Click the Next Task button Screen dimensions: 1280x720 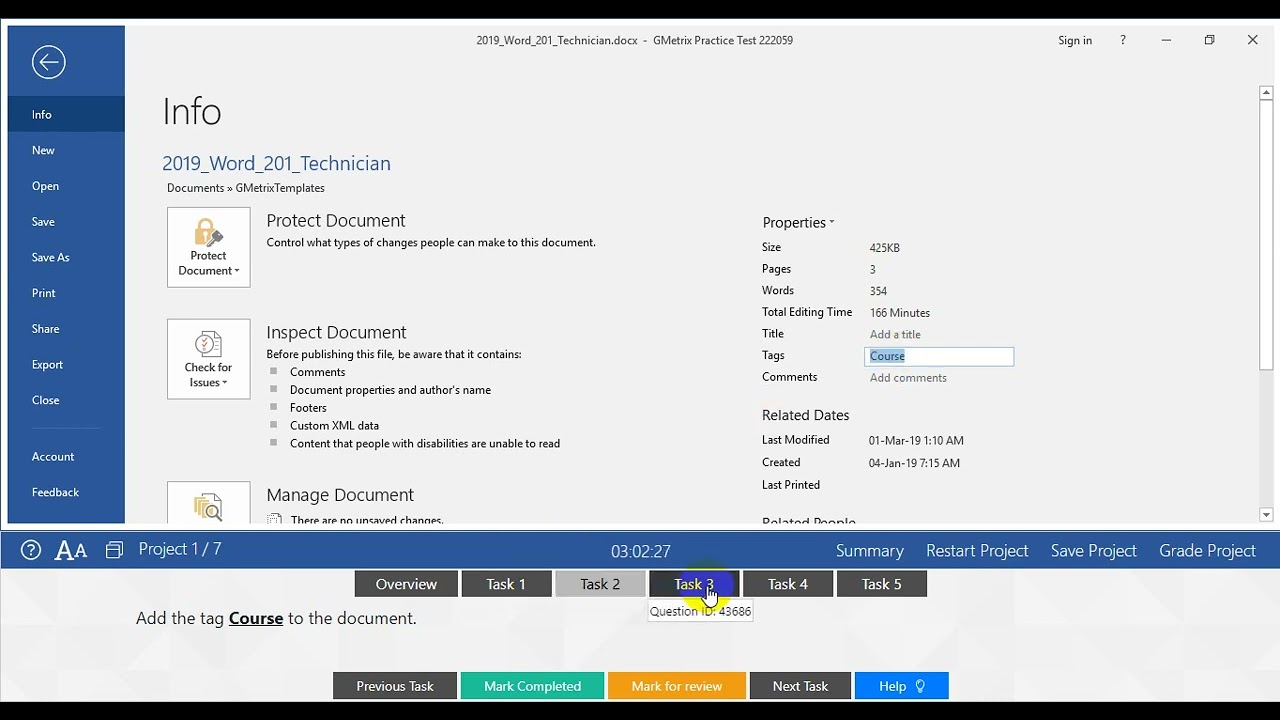point(800,686)
